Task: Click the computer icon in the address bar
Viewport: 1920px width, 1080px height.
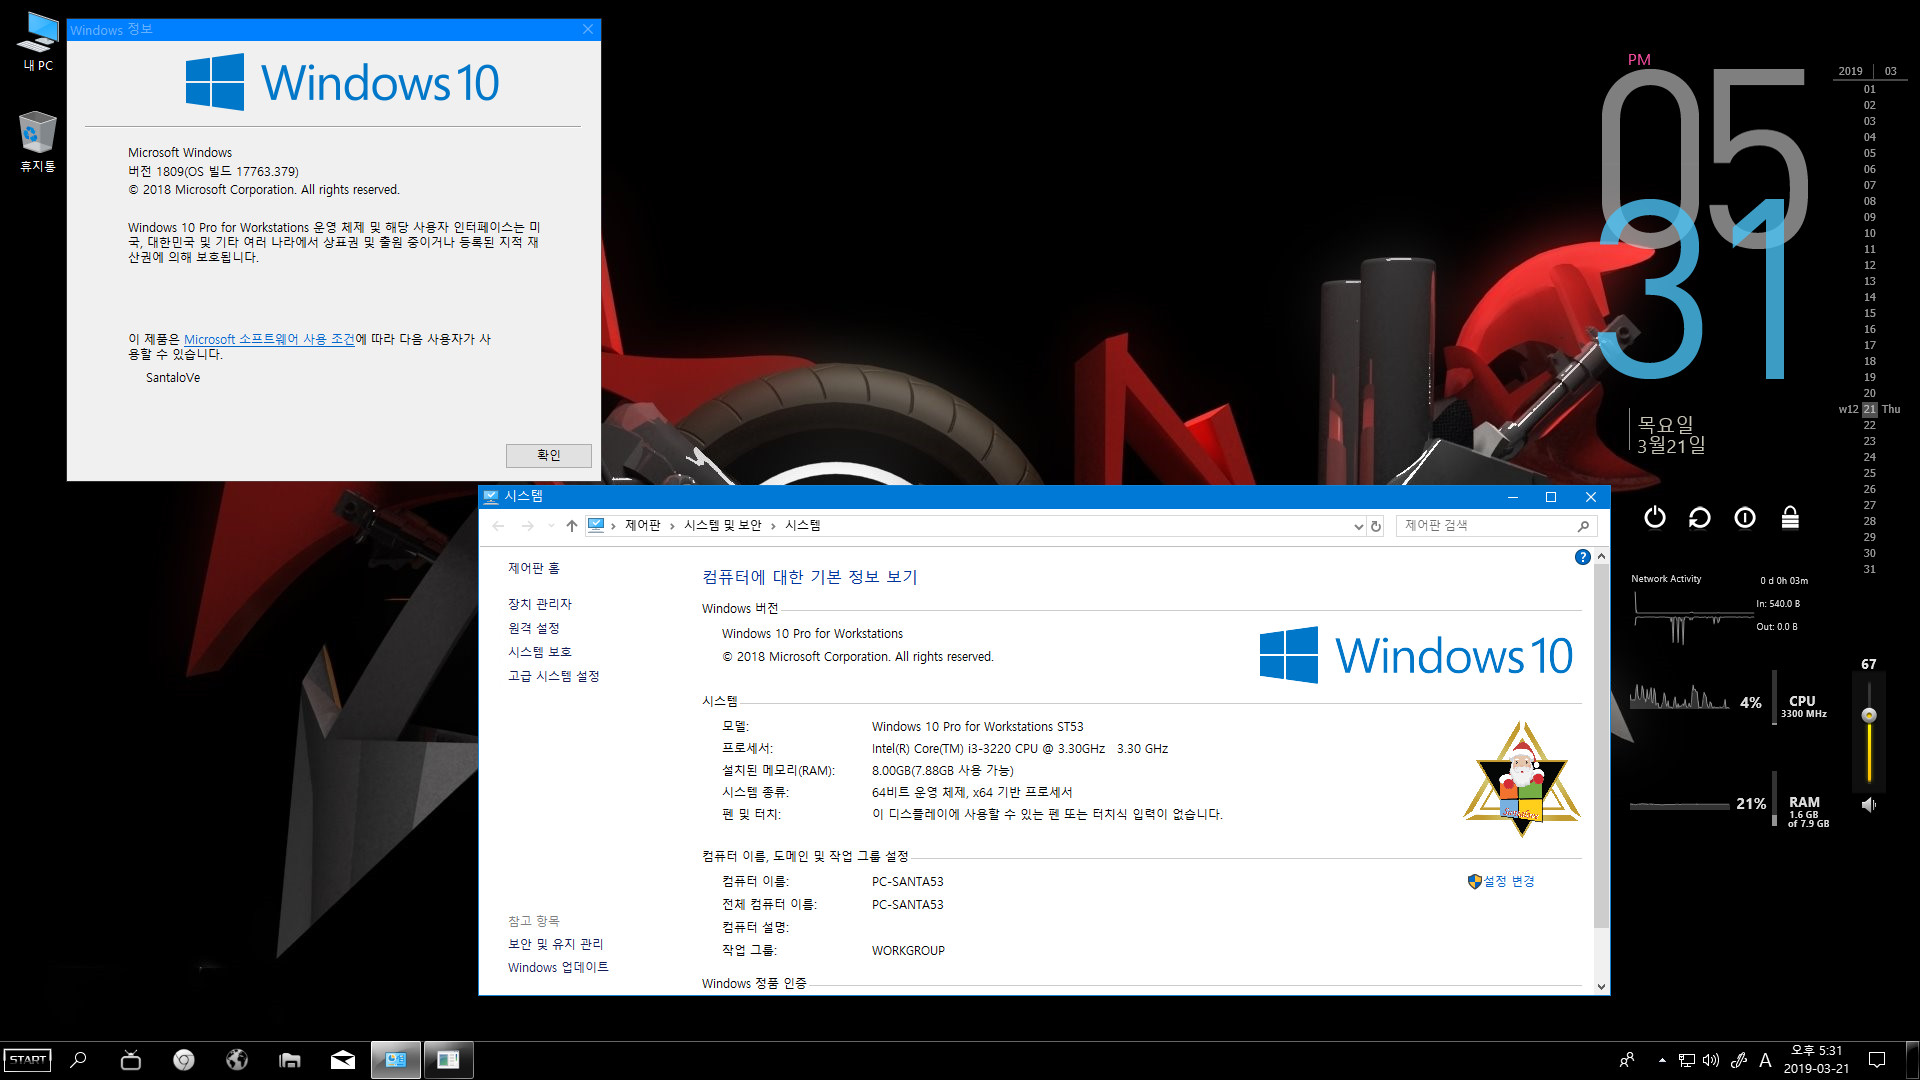Action: pos(596,525)
